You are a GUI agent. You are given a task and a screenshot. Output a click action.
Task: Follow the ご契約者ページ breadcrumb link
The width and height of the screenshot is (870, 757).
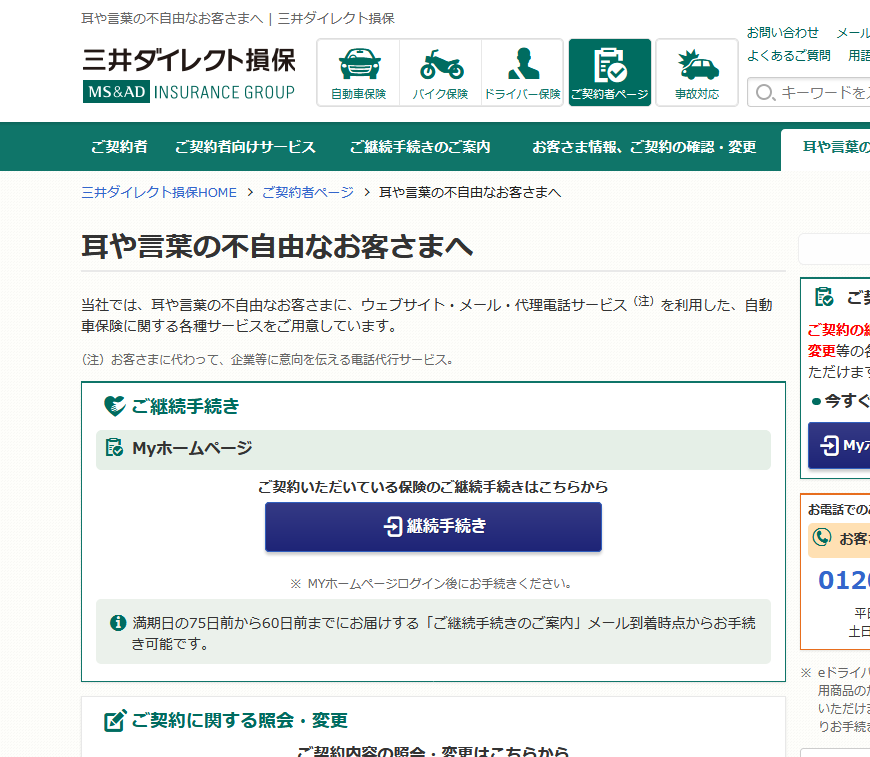[308, 193]
